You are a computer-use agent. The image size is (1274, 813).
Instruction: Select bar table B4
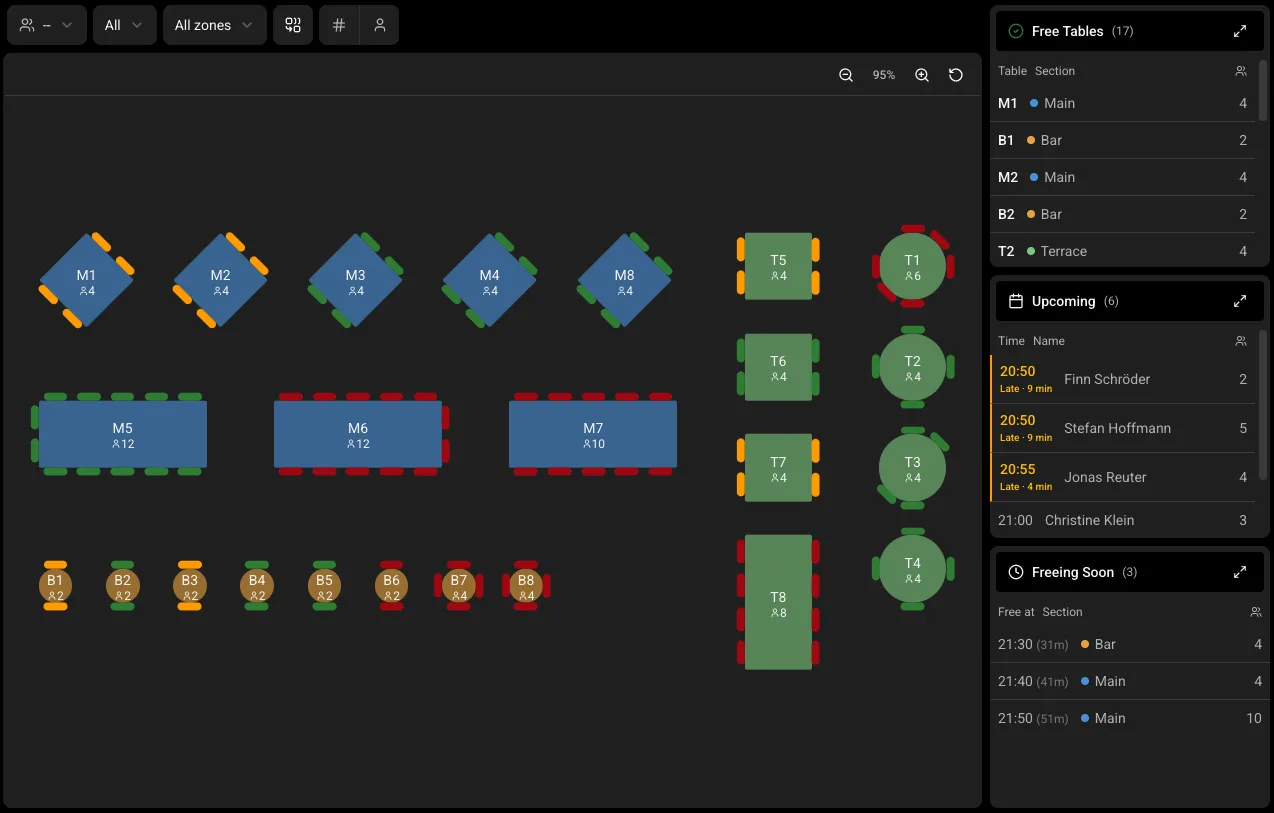(x=257, y=586)
